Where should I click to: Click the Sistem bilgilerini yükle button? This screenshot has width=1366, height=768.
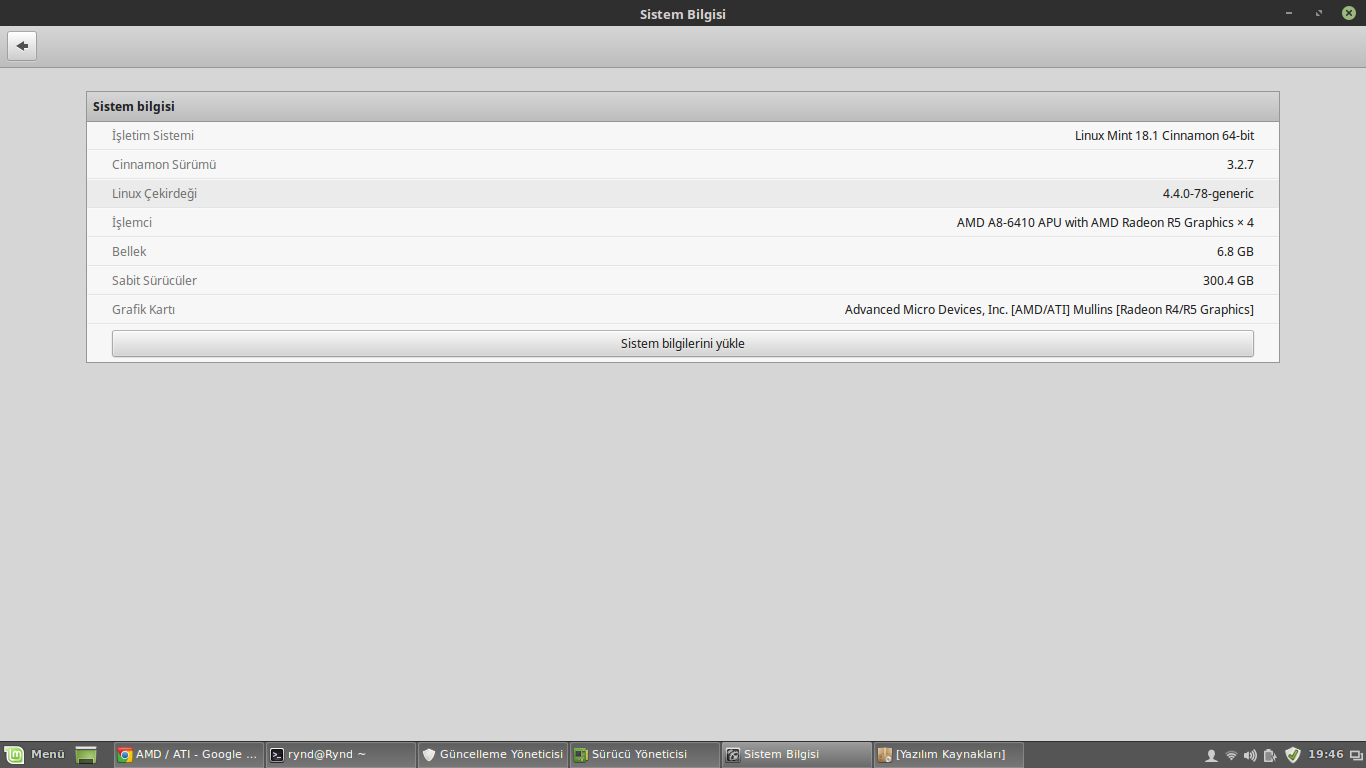click(x=683, y=343)
